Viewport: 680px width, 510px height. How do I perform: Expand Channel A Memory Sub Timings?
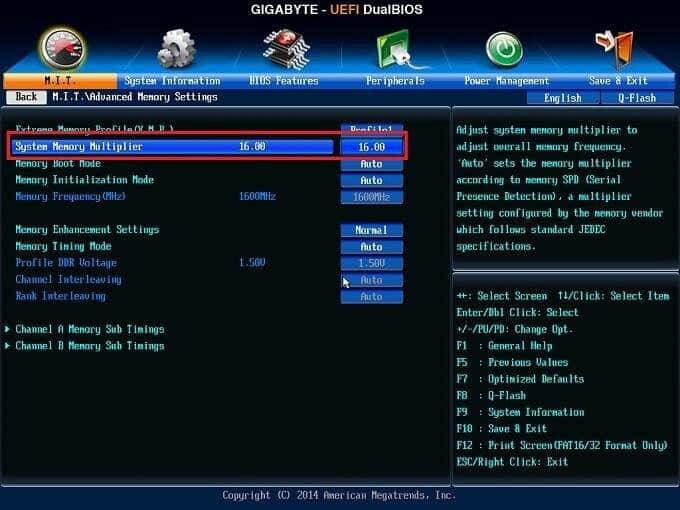(90, 329)
